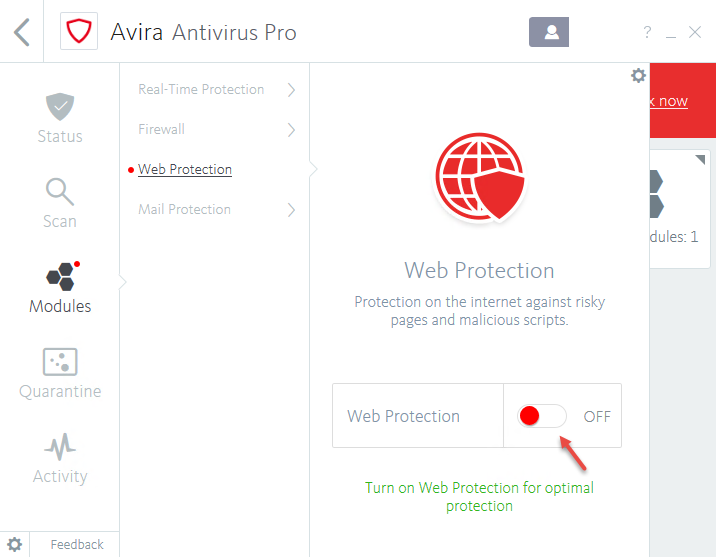This screenshot has width=716, height=557.
Task: Click the Avira red shield logo
Action: point(77,32)
